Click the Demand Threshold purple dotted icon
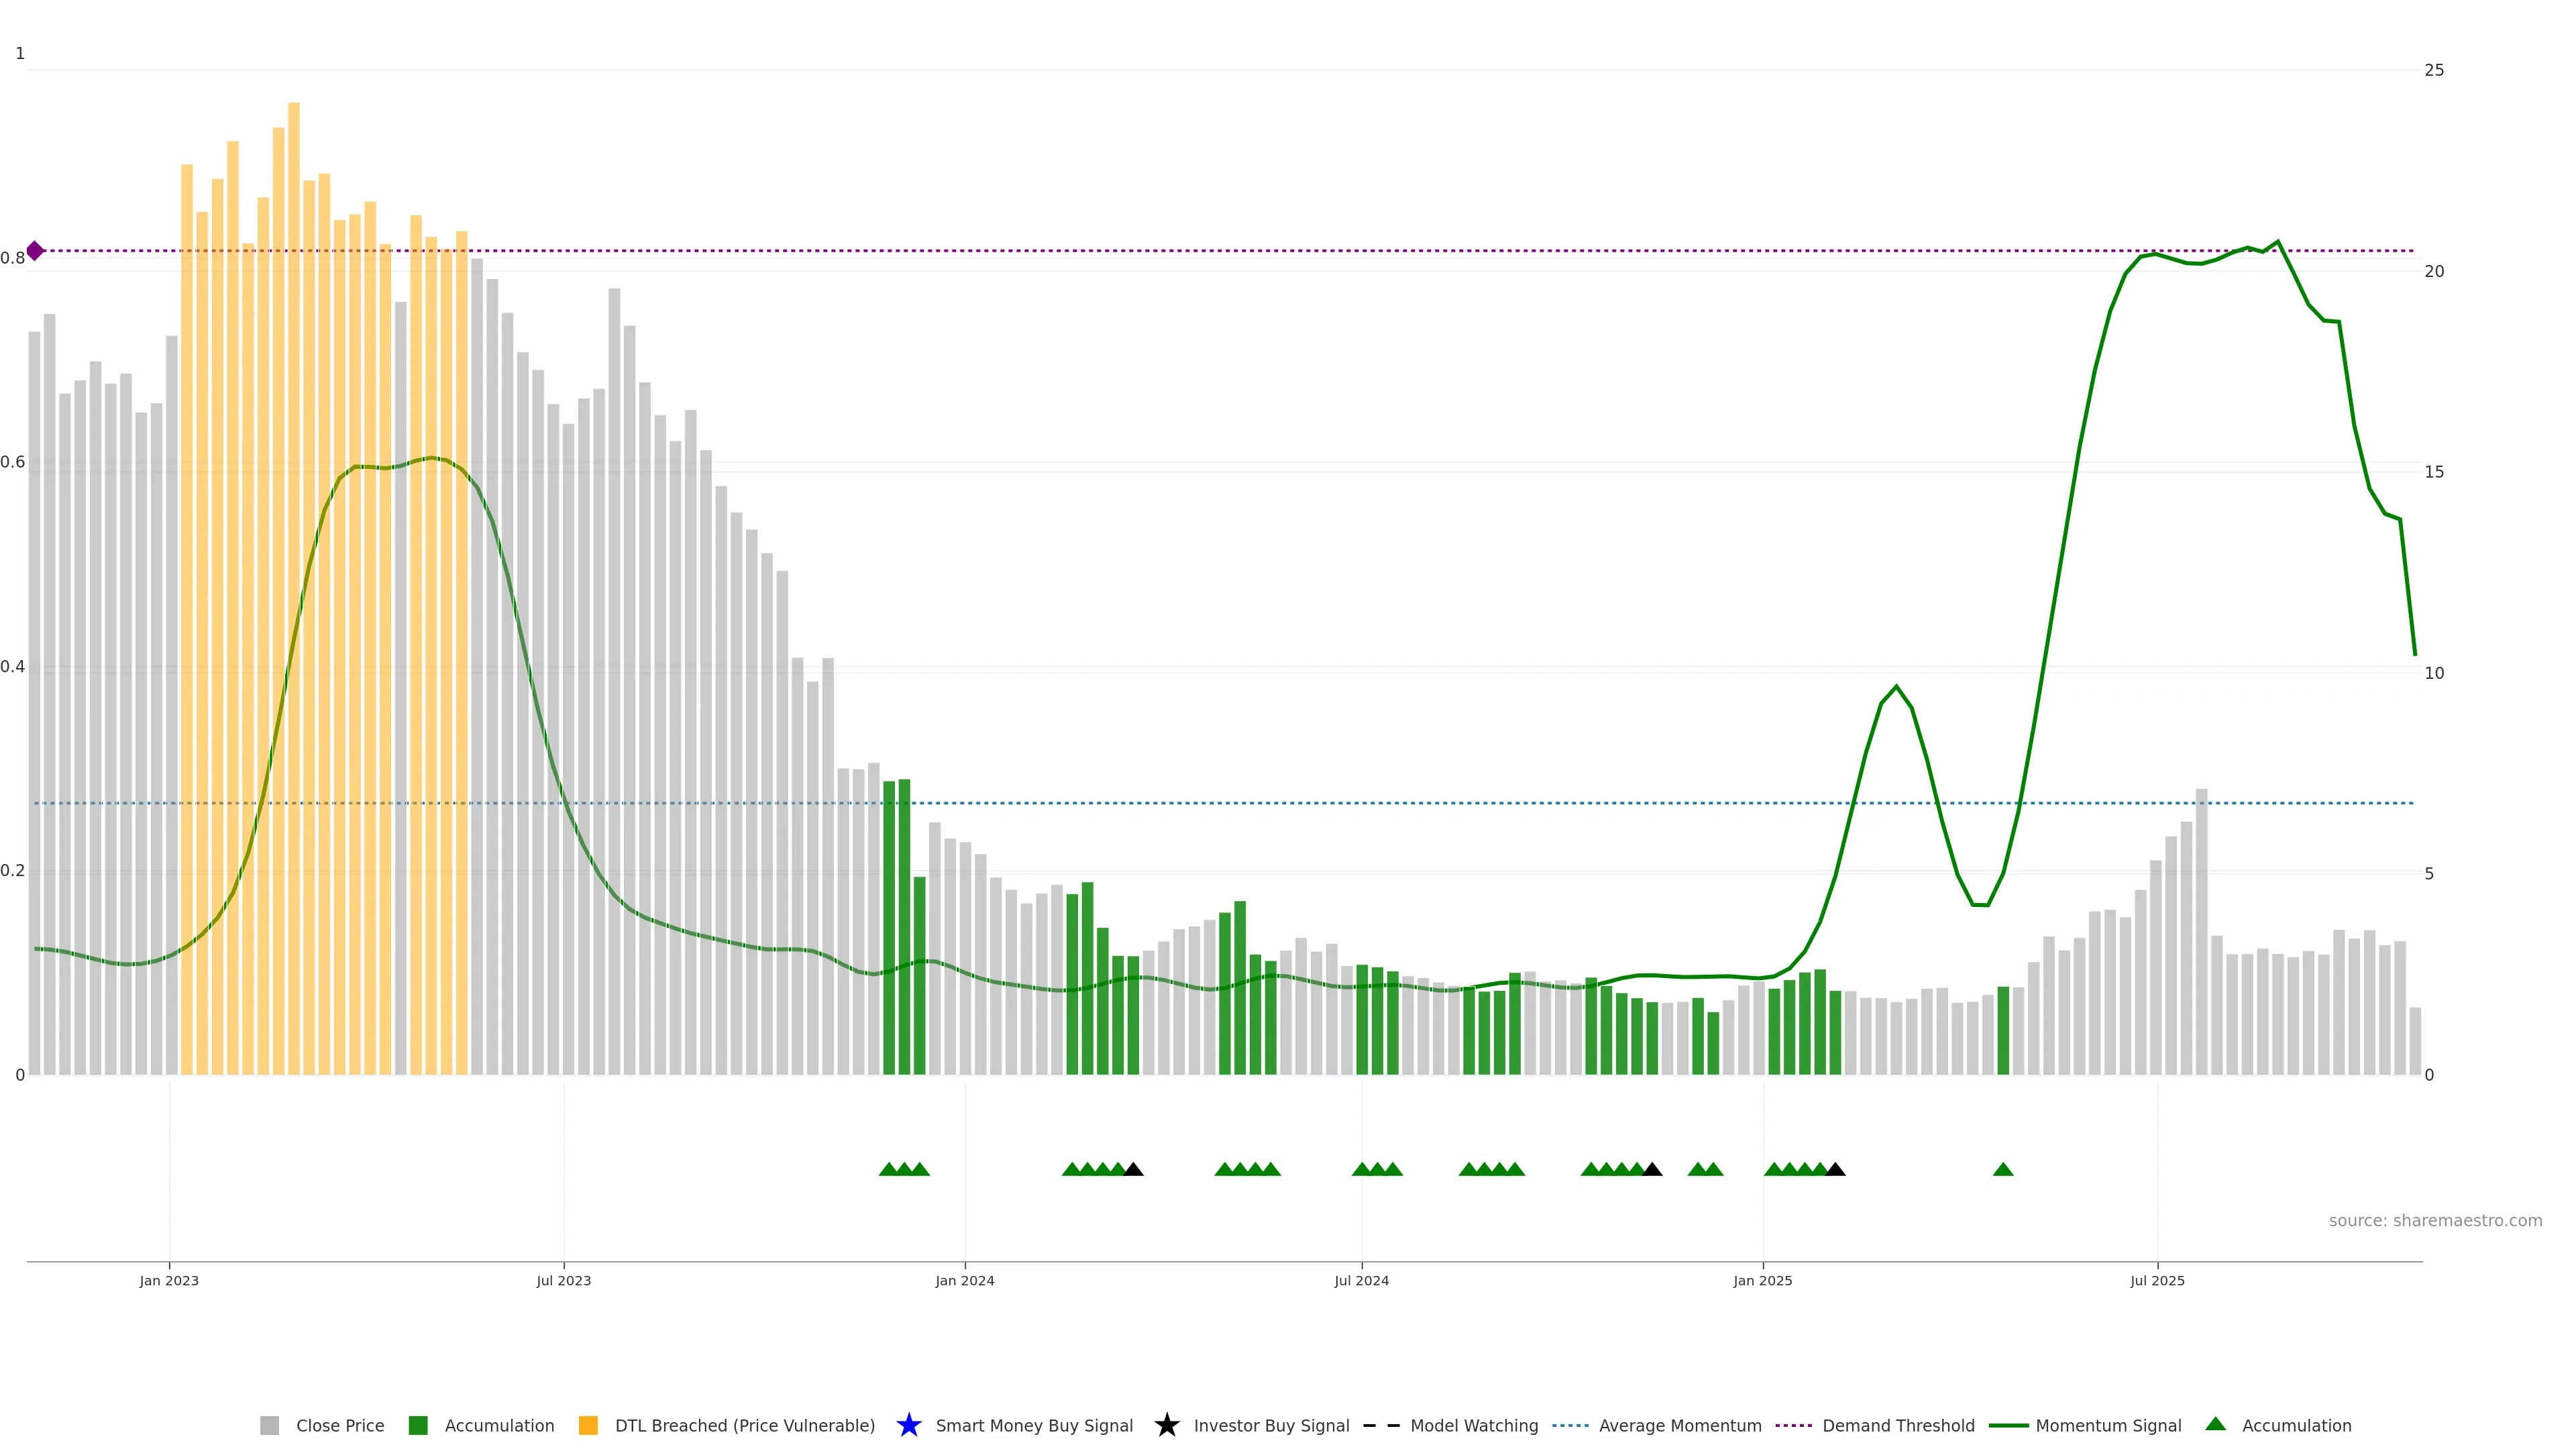2576x1449 pixels. (1793, 1426)
